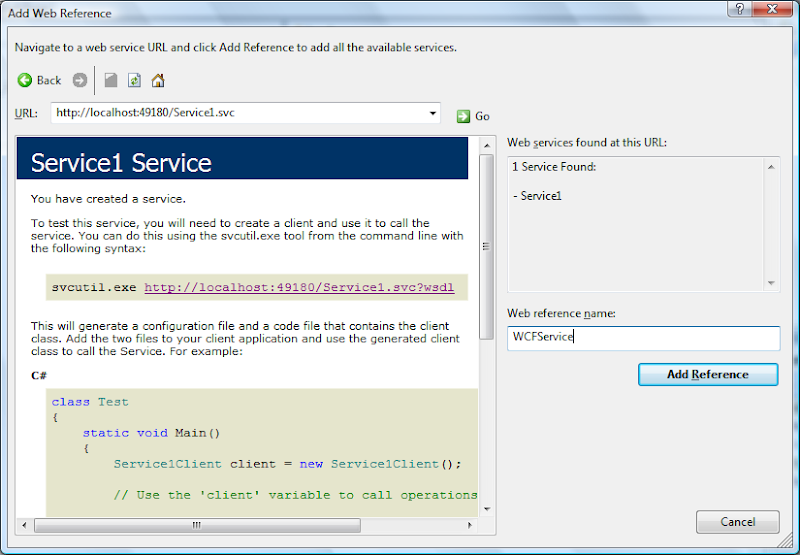Refresh the page with the Refresh icon
This screenshot has height=555, width=800.
tap(134, 81)
